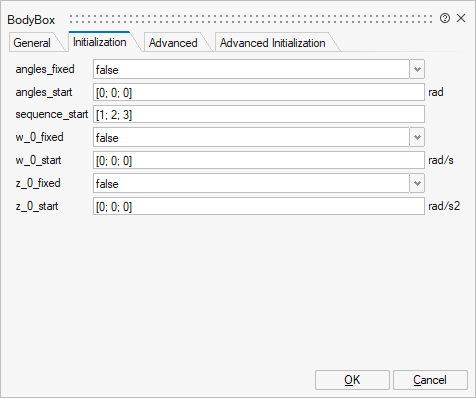Open the Advanced tab
476x398 pixels.
tap(173, 43)
